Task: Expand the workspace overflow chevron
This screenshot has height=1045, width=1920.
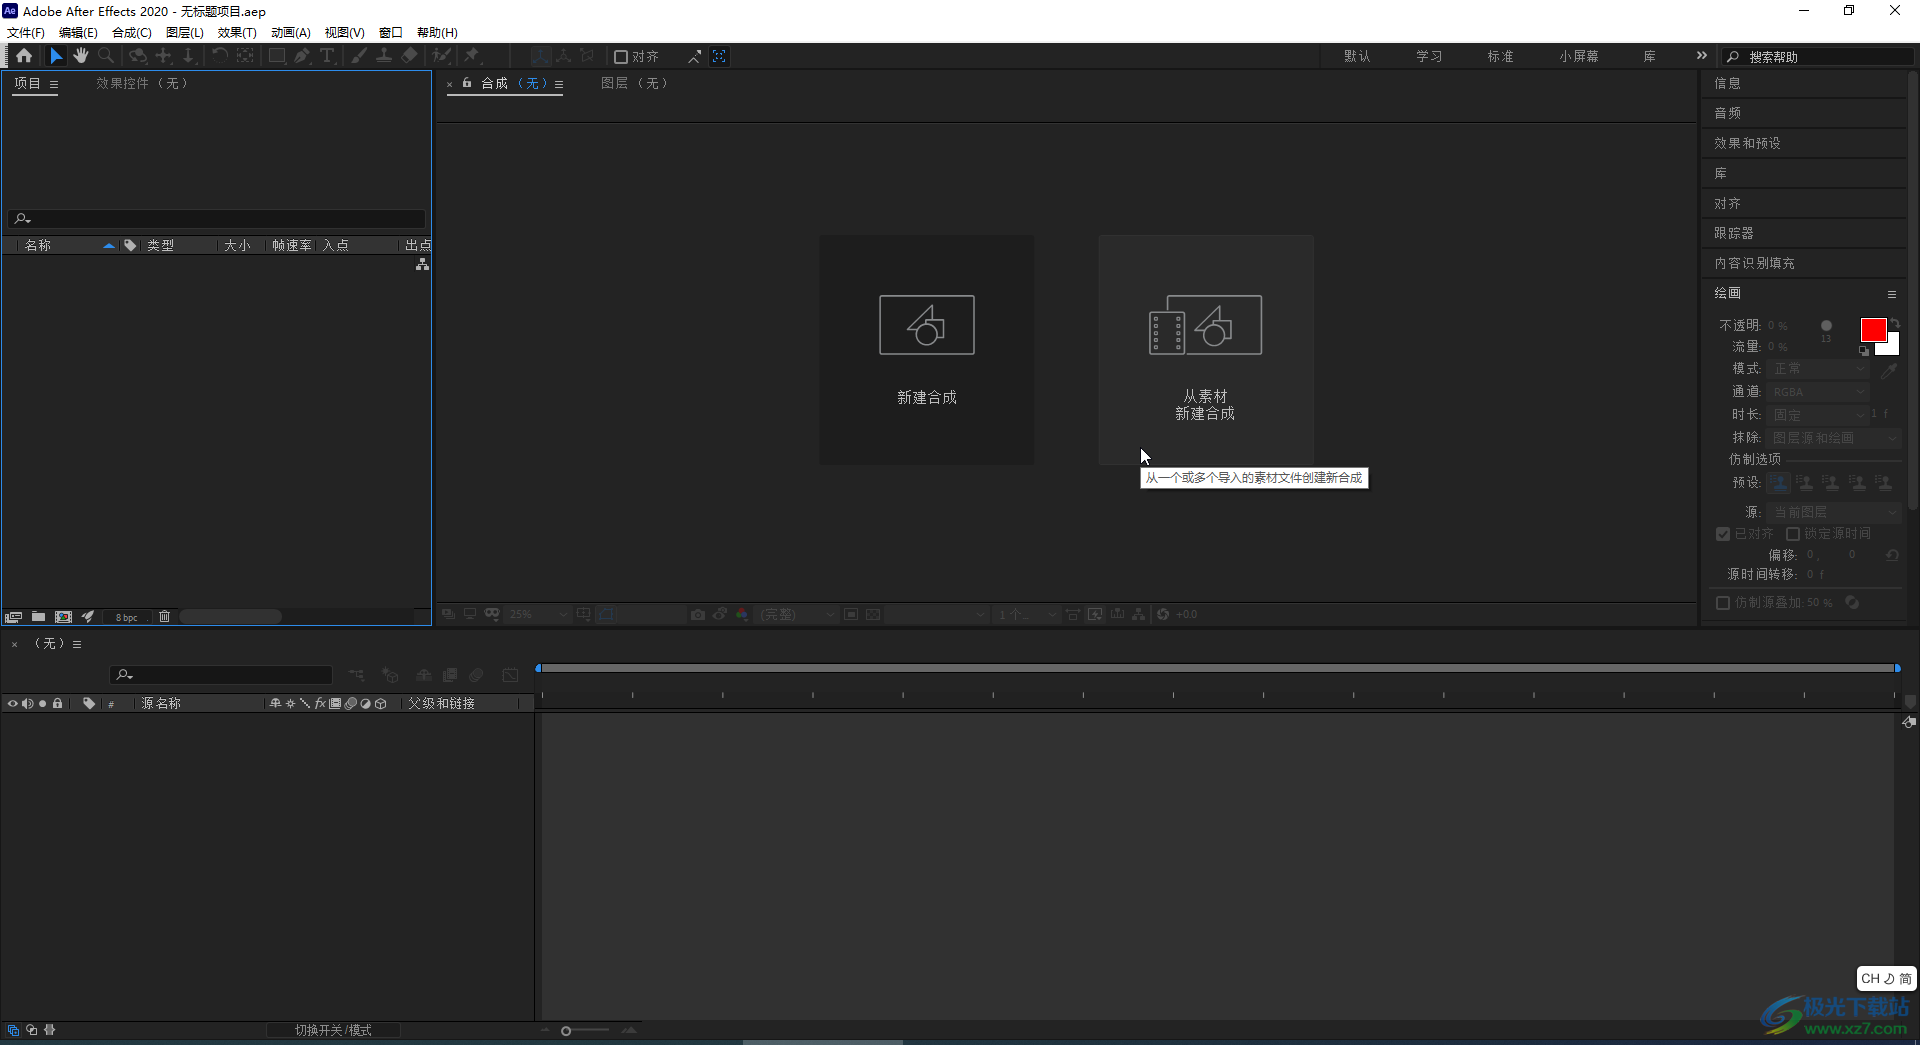Action: 1702,56
